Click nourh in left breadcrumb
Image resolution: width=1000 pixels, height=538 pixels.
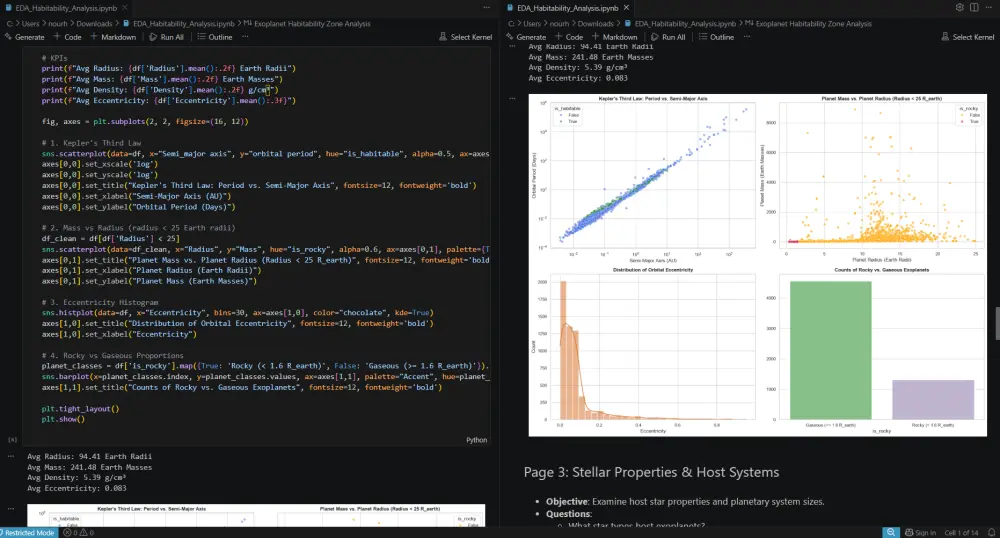tap(57, 24)
